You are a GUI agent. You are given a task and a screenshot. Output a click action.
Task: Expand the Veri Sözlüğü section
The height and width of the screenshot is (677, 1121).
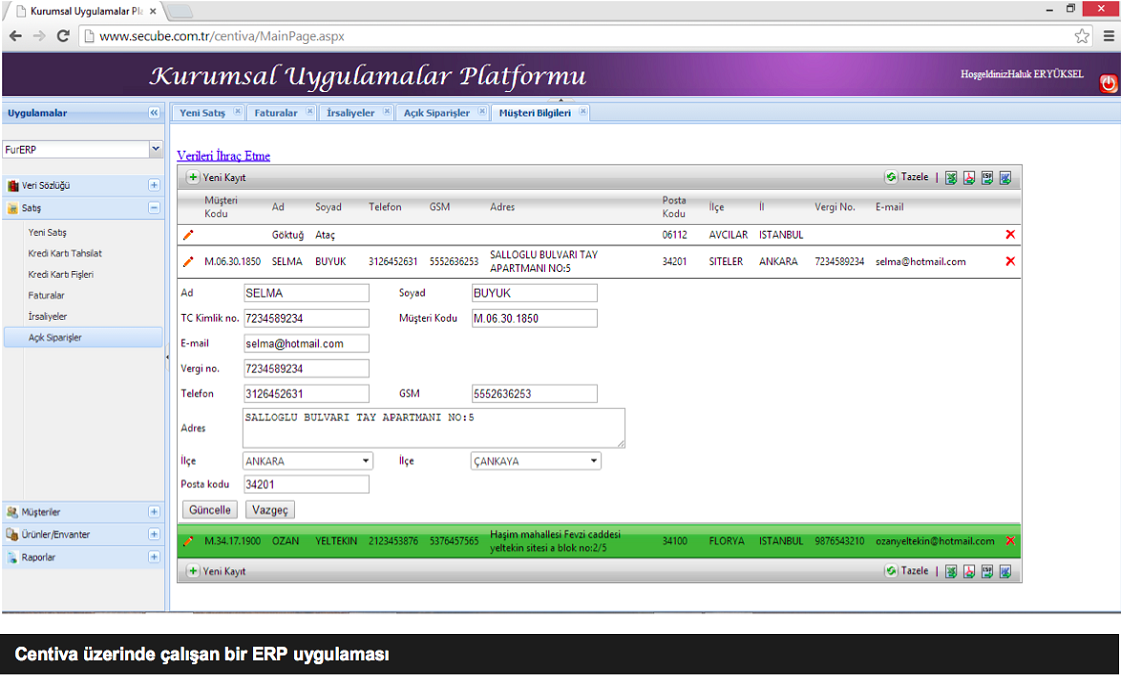pos(154,185)
